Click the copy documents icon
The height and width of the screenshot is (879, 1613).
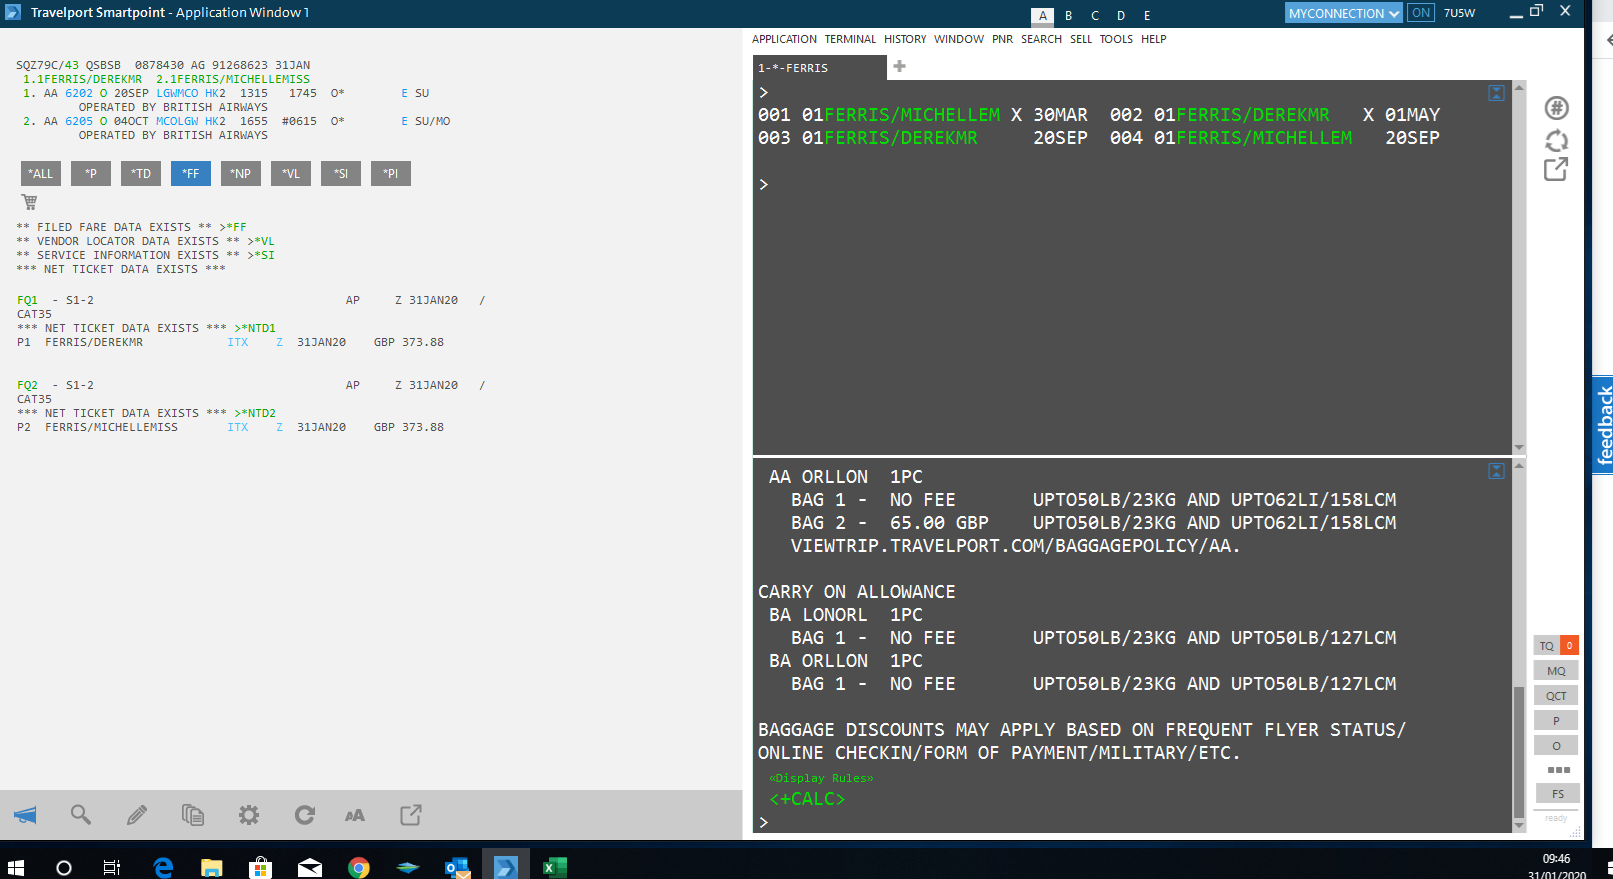tap(193, 815)
